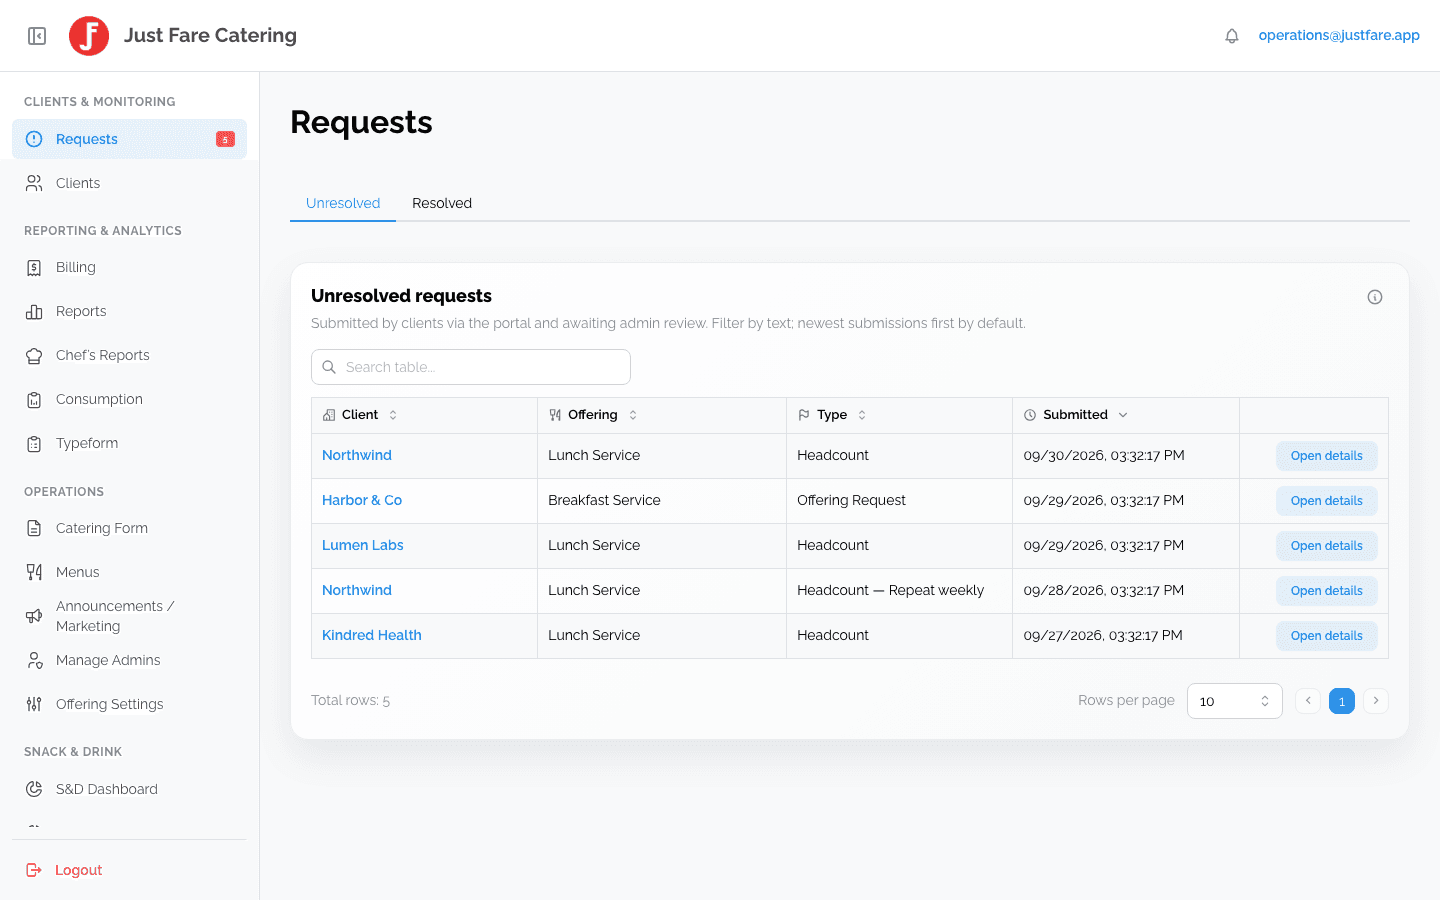Click the operations@justfare.app account link
The height and width of the screenshot is (900, 1440).
tap(1339, 35)
